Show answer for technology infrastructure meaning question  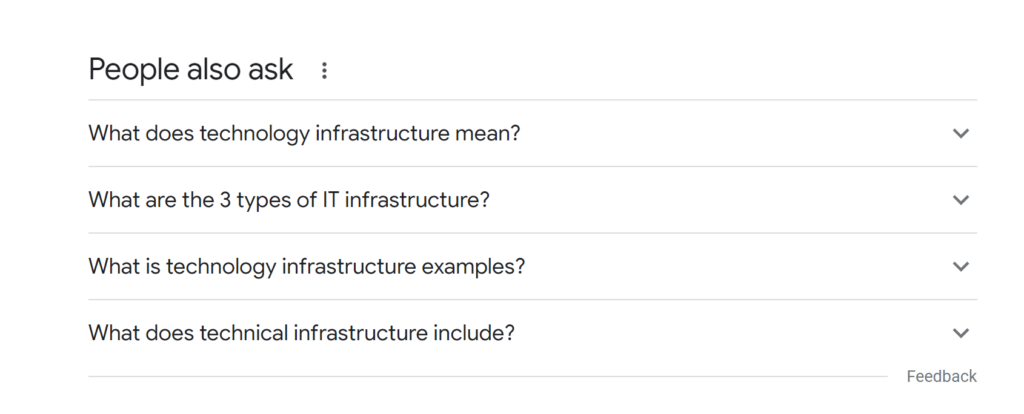[x=532, y=133]
